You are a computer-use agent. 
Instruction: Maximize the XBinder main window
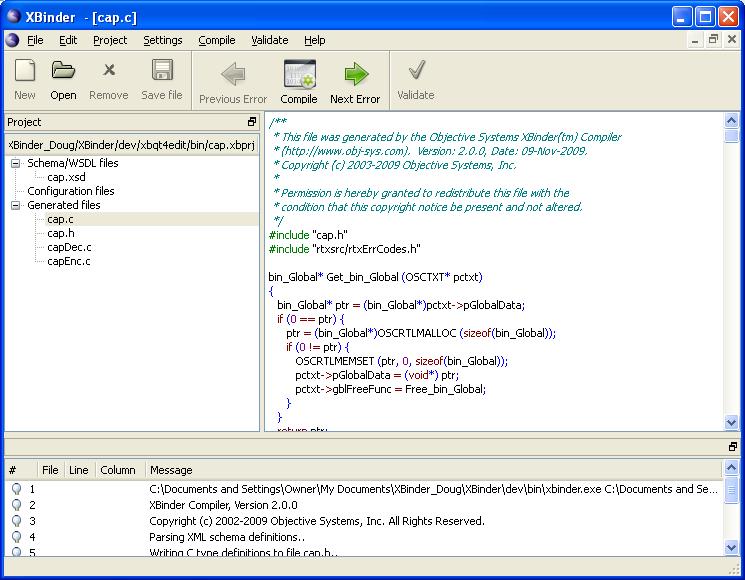[x=705, y=17]
